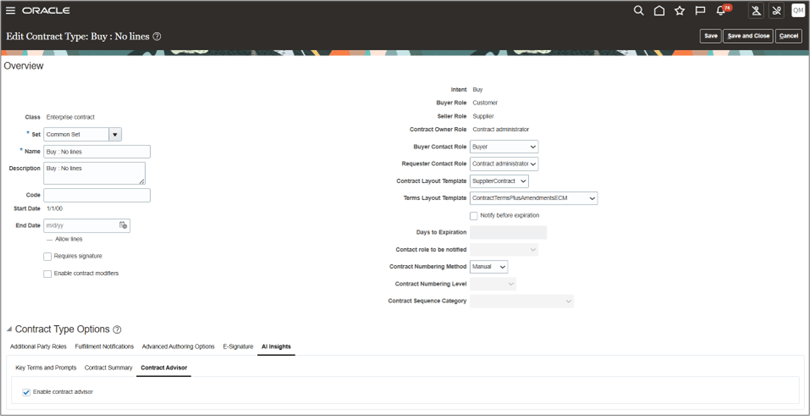Open Contract Sequence Category dropdown
Viewport: 810px width, 416px height.
click(x=522, y=301)
